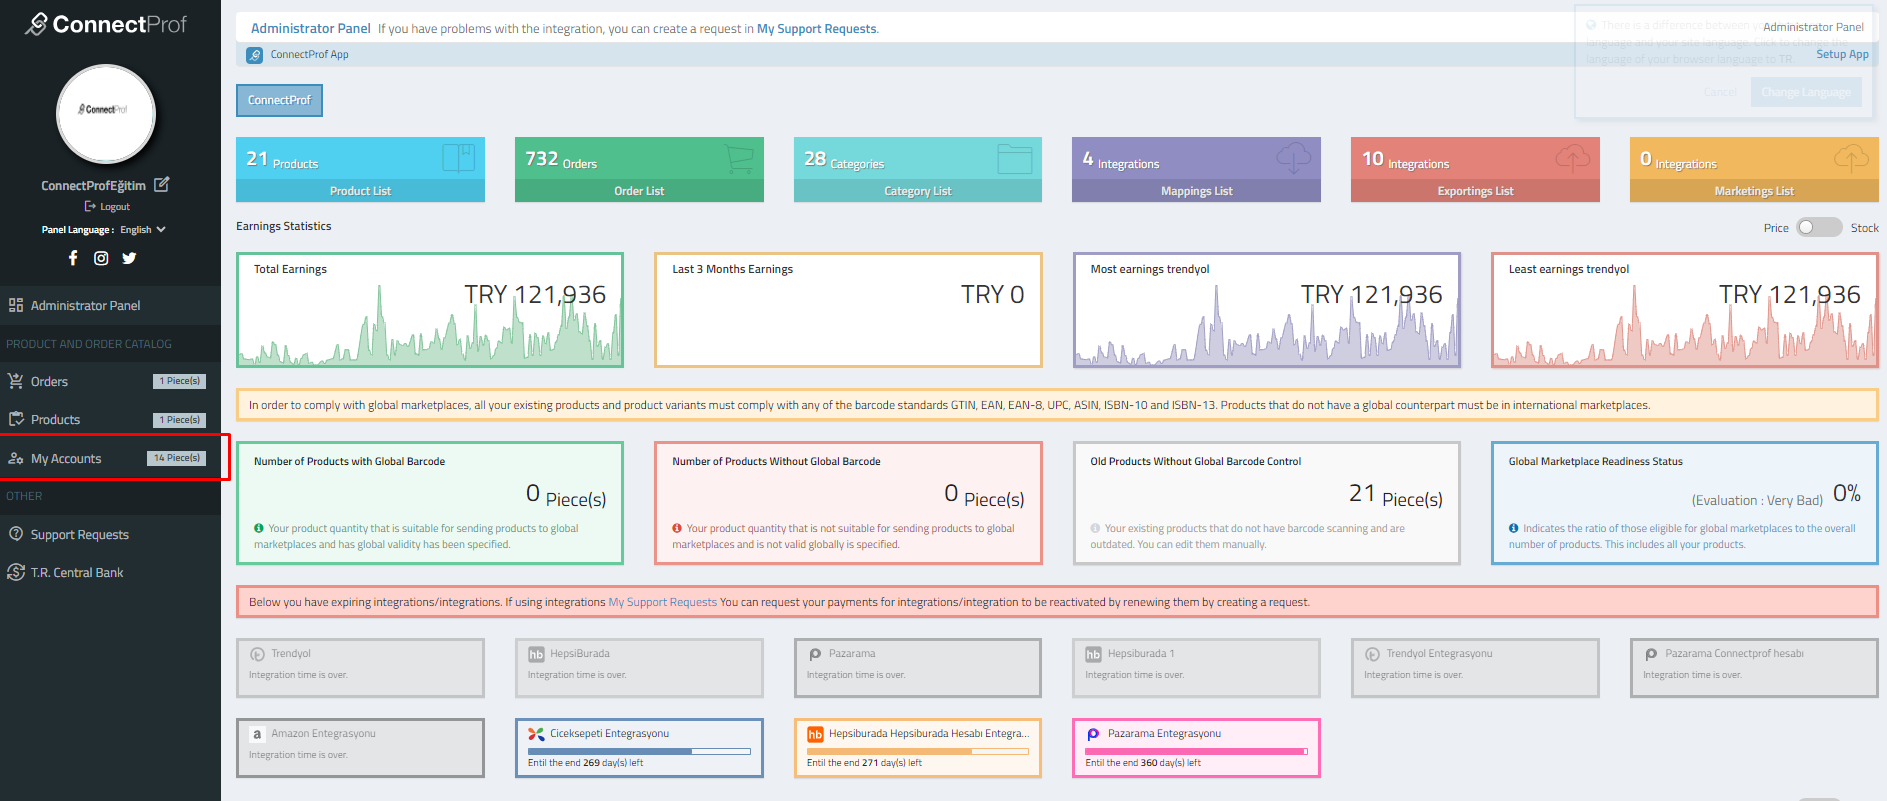The height and width of the screenshot is (801, 1887).
Task: Select My Accounts menu item
Action: (x=66, y=459)
